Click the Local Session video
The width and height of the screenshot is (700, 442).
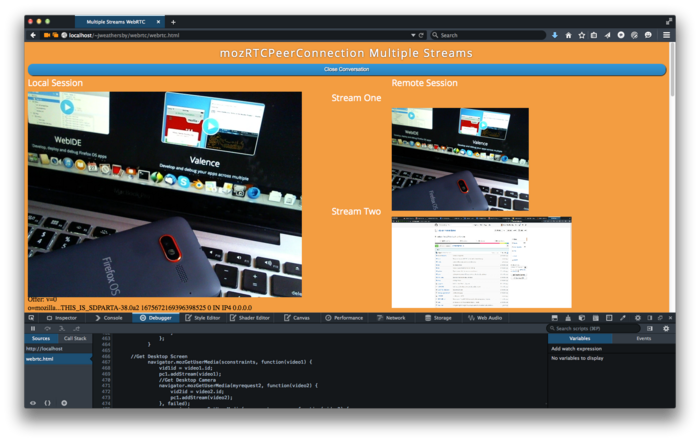(x=165, y=194)
